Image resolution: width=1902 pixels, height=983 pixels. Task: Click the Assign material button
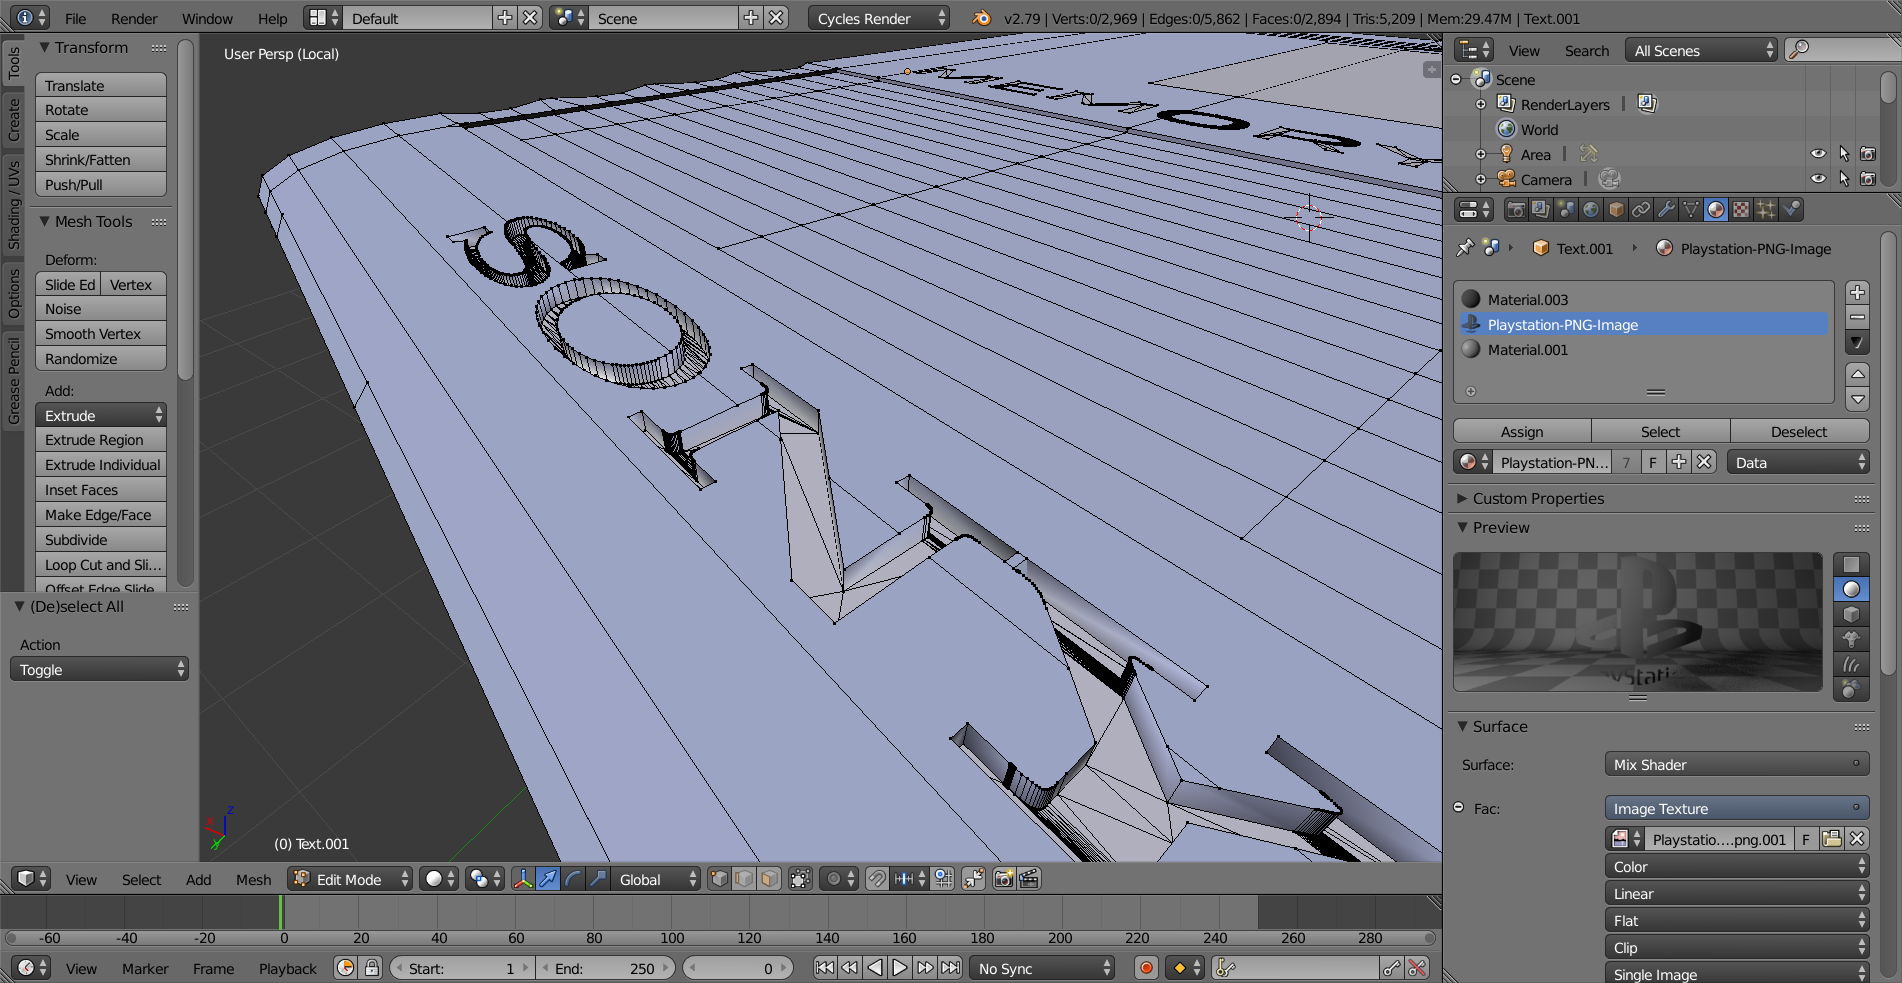(1522, 431)
